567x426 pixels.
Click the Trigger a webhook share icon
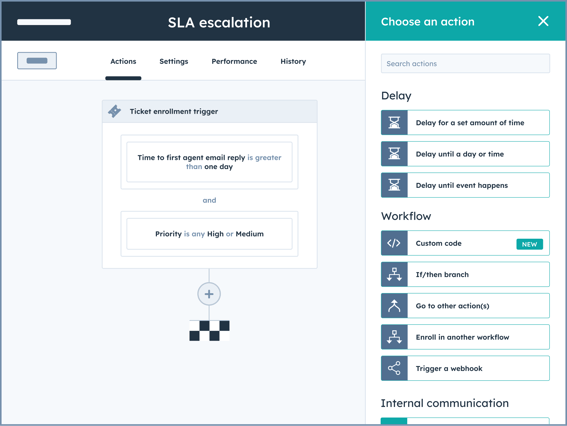394,369
